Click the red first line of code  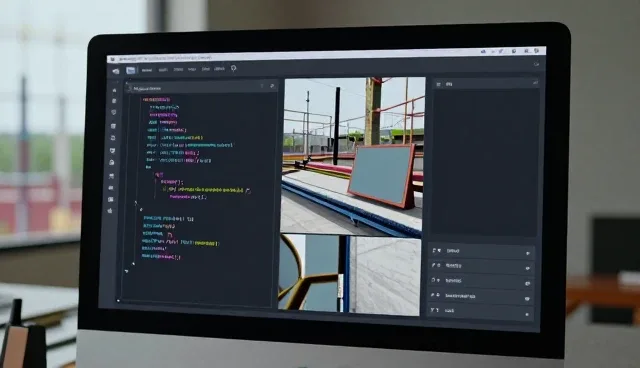click(156, 99)
